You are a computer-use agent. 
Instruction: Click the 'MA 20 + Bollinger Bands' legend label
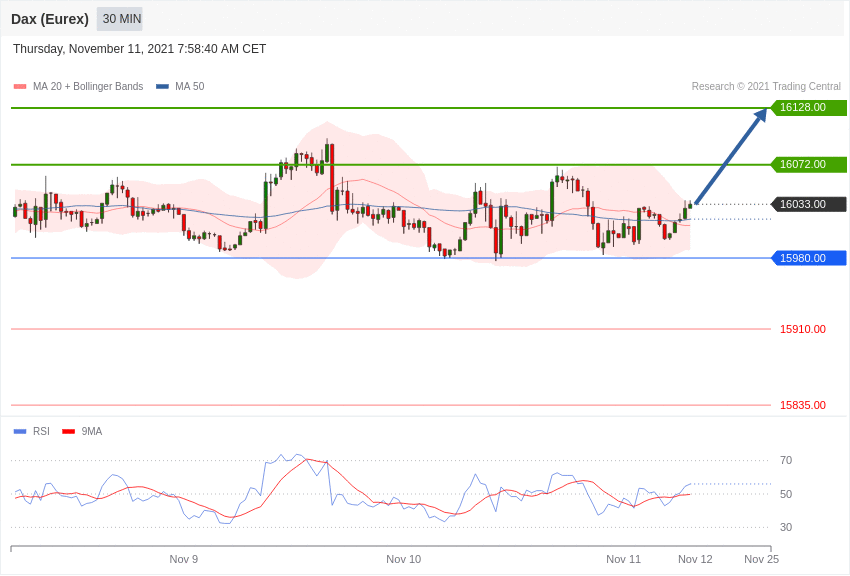click(x=88, y=86)
